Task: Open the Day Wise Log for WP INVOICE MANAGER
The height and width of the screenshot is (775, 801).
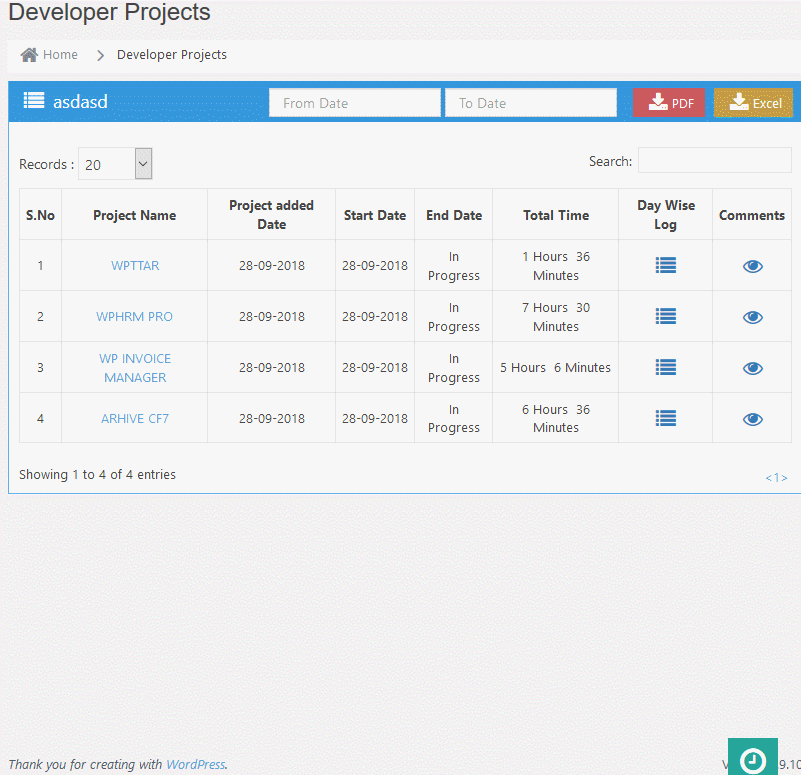Action: 665,367
